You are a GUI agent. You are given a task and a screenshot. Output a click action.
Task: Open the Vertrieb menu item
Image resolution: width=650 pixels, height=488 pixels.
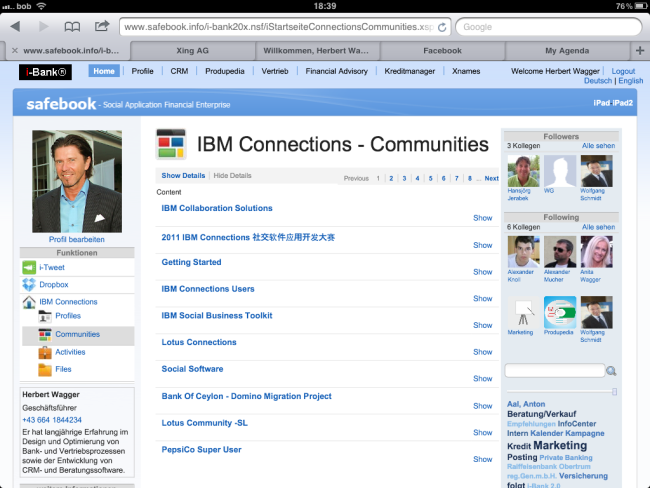(275, 71)
